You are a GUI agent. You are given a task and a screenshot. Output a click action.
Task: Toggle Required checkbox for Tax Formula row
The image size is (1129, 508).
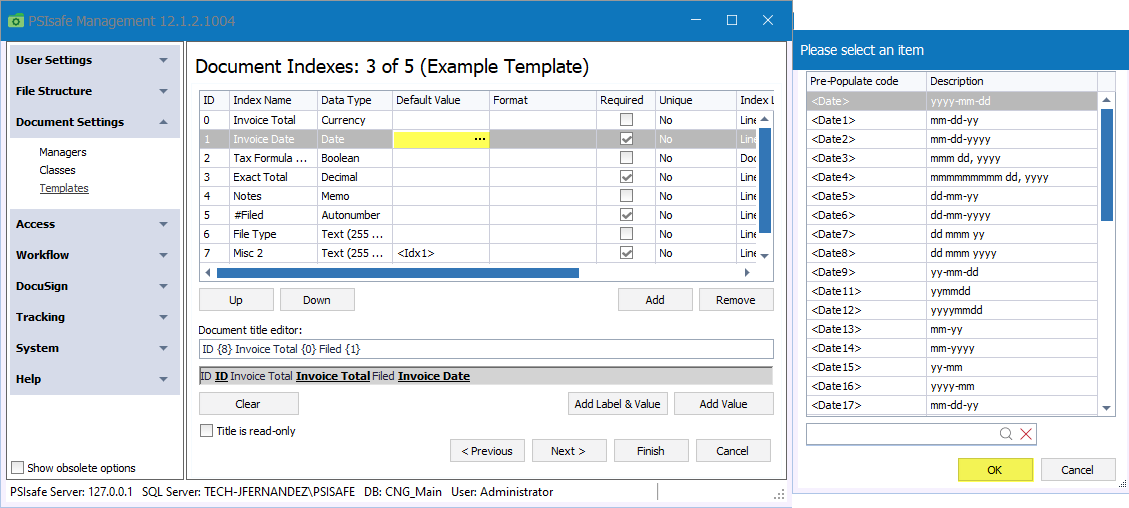[627, 158]
